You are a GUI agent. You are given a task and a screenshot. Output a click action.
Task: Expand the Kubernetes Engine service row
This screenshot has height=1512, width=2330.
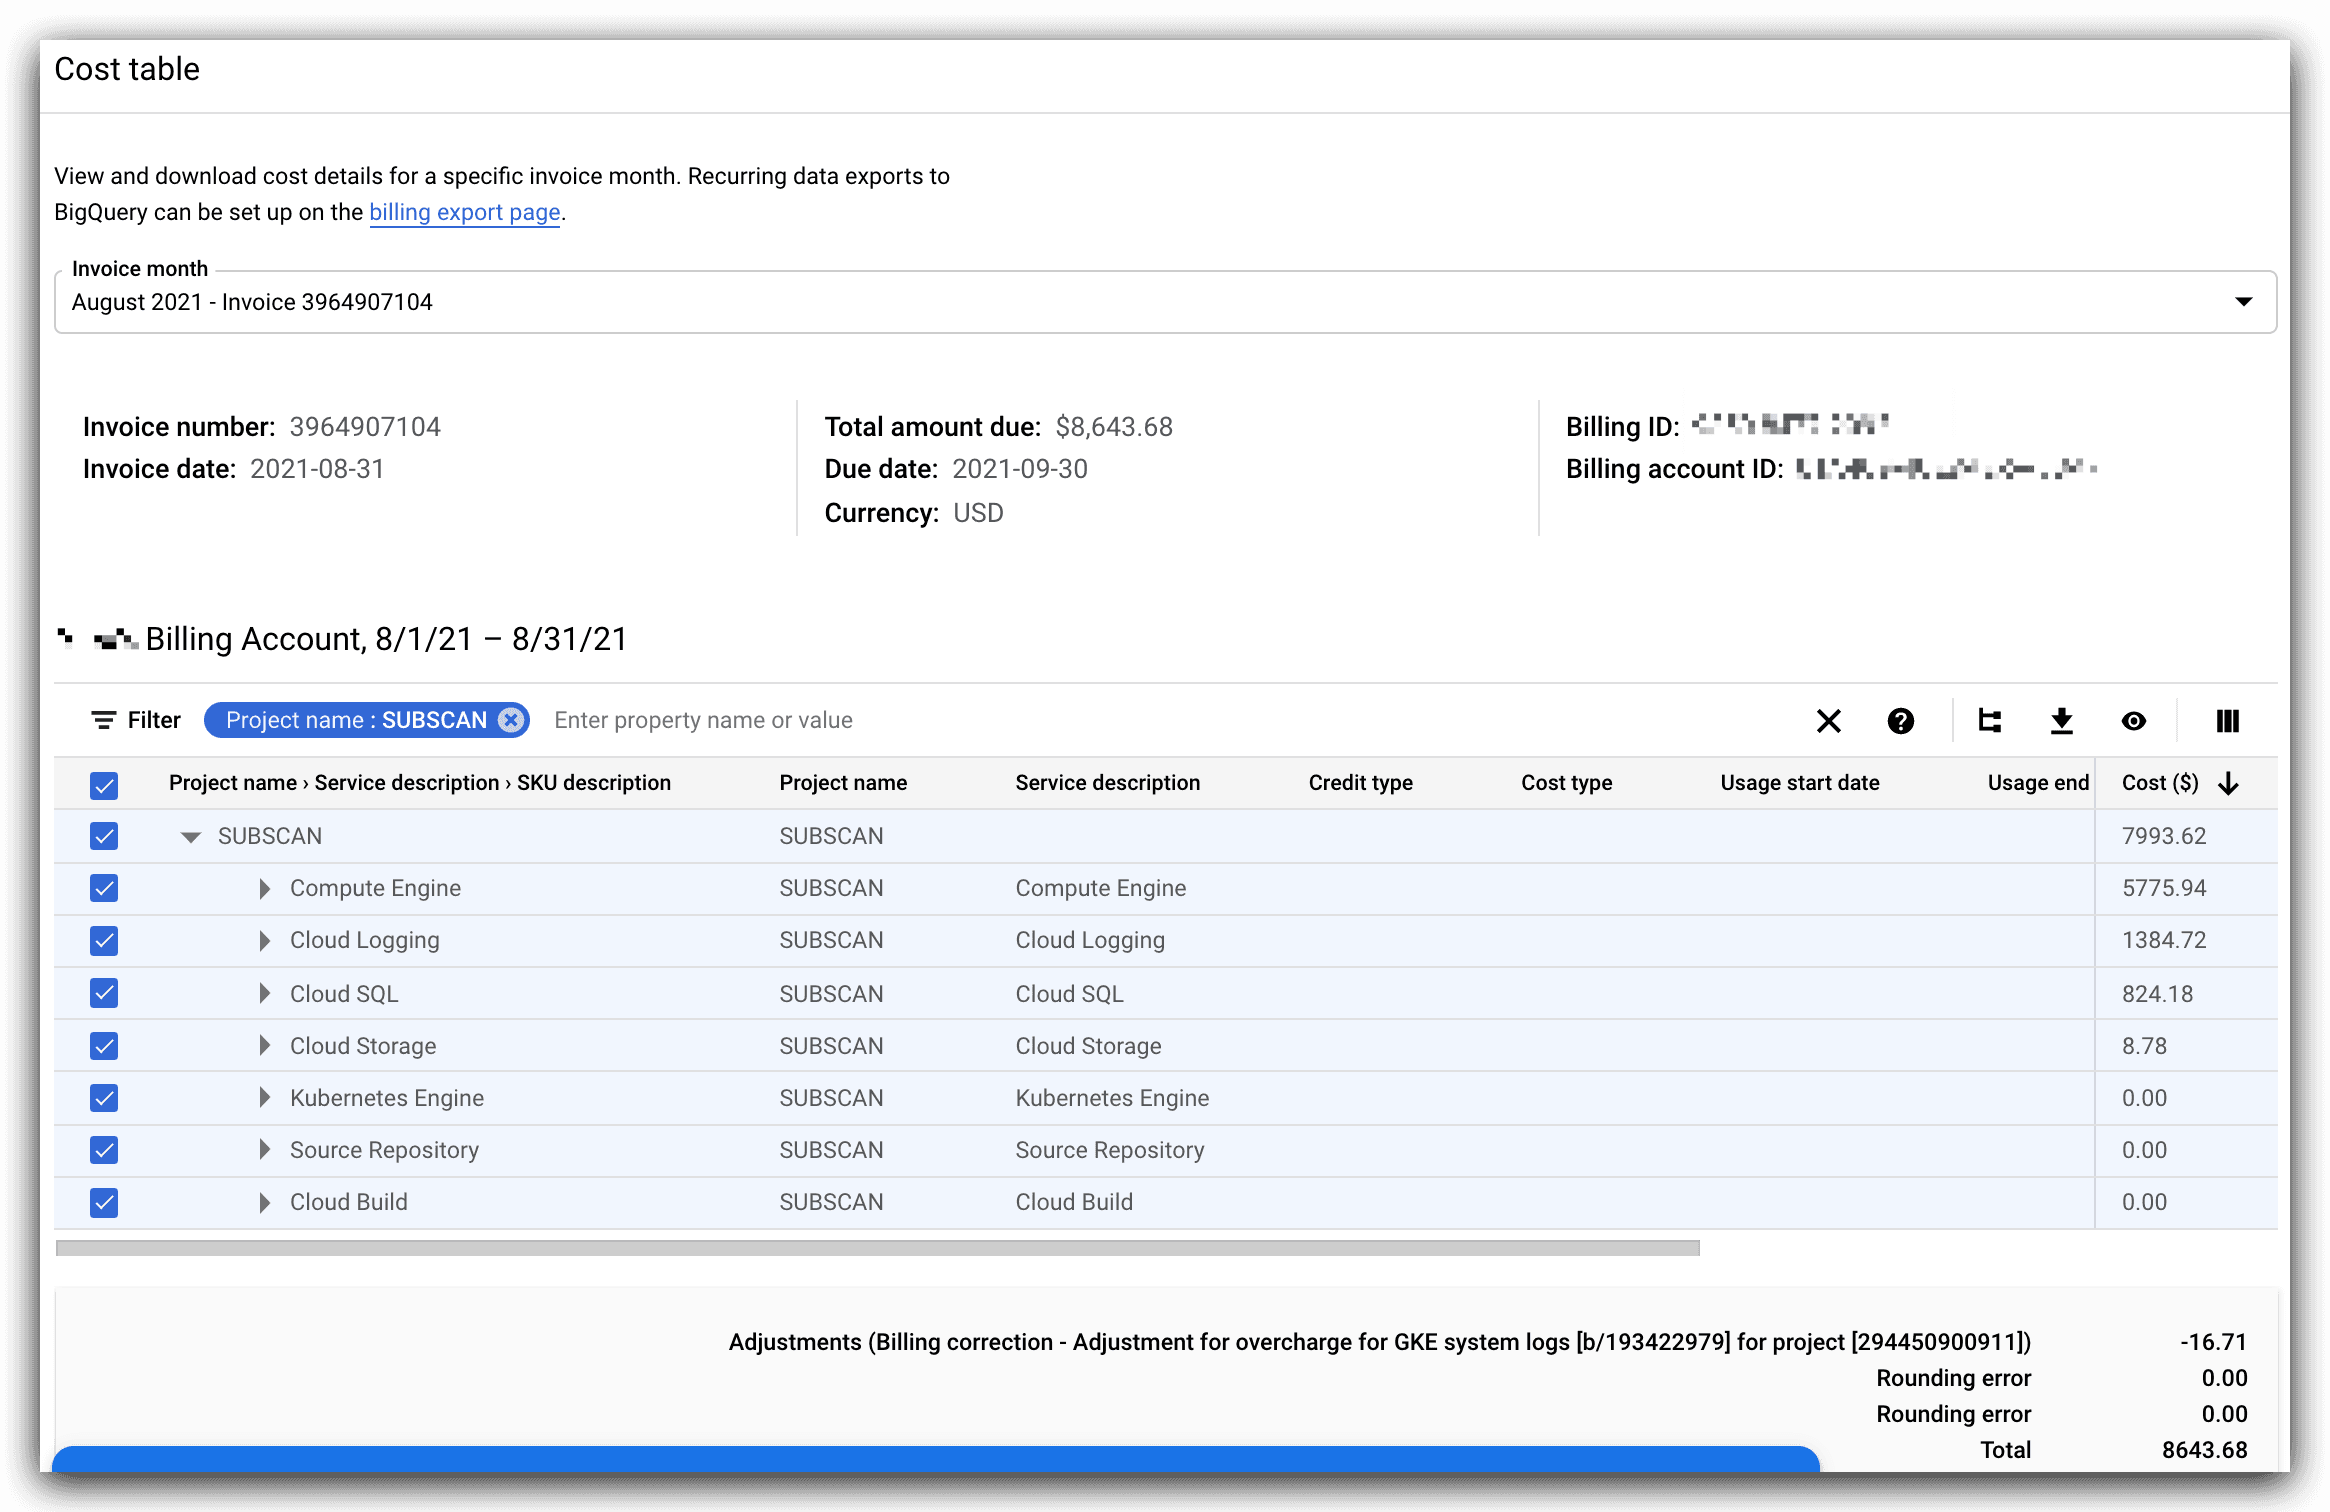click(264, 1098)
